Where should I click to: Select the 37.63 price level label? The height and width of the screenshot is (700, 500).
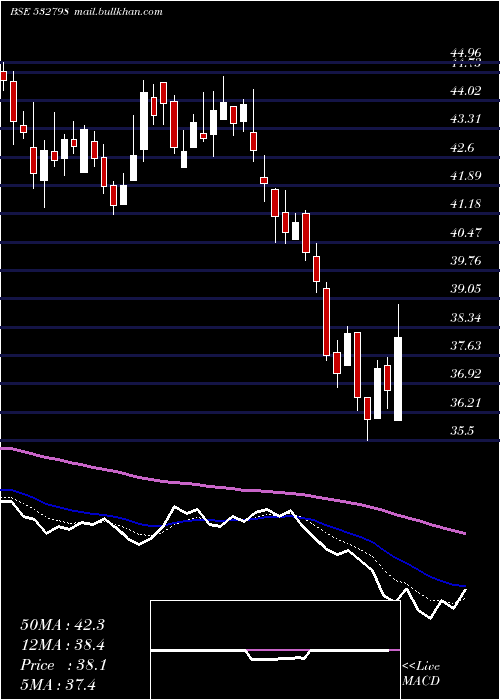pyautogui.click(x=466, y=346)
